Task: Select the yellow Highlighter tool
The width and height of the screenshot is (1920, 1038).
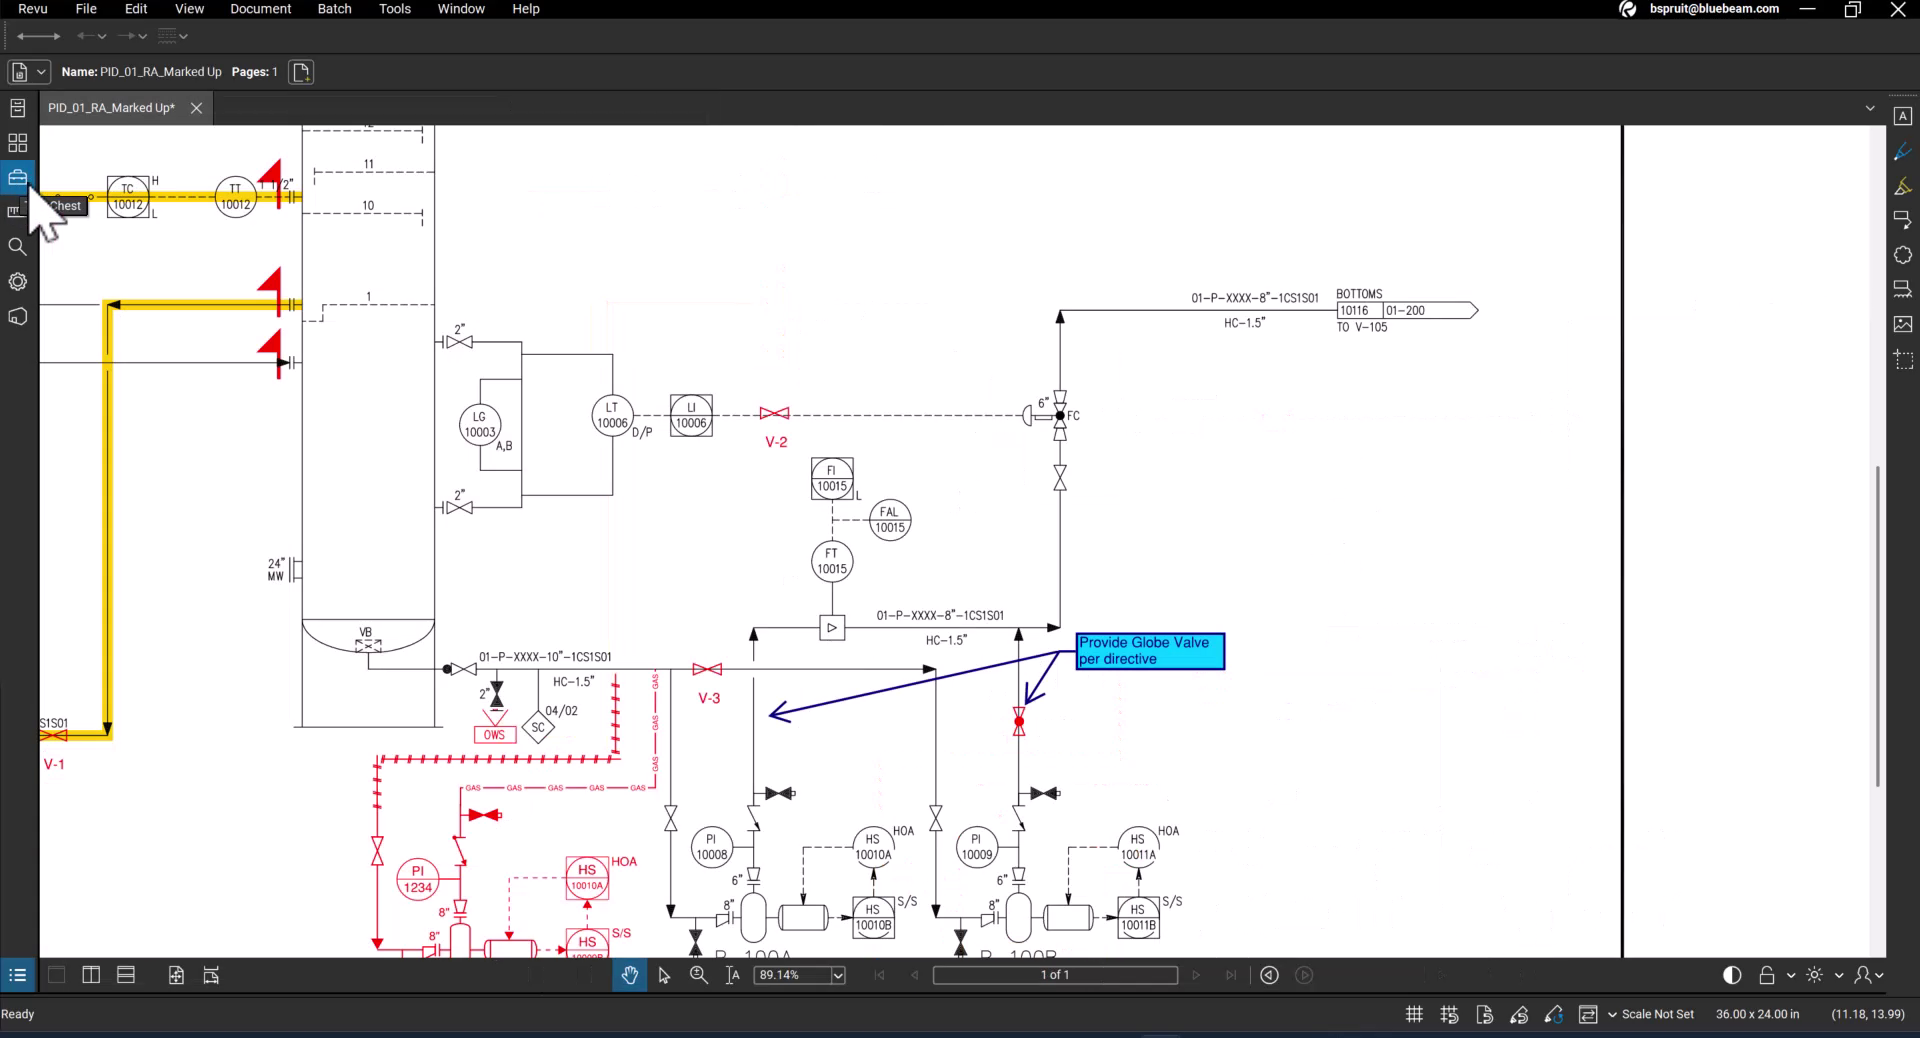Action: pos(1904,184)
